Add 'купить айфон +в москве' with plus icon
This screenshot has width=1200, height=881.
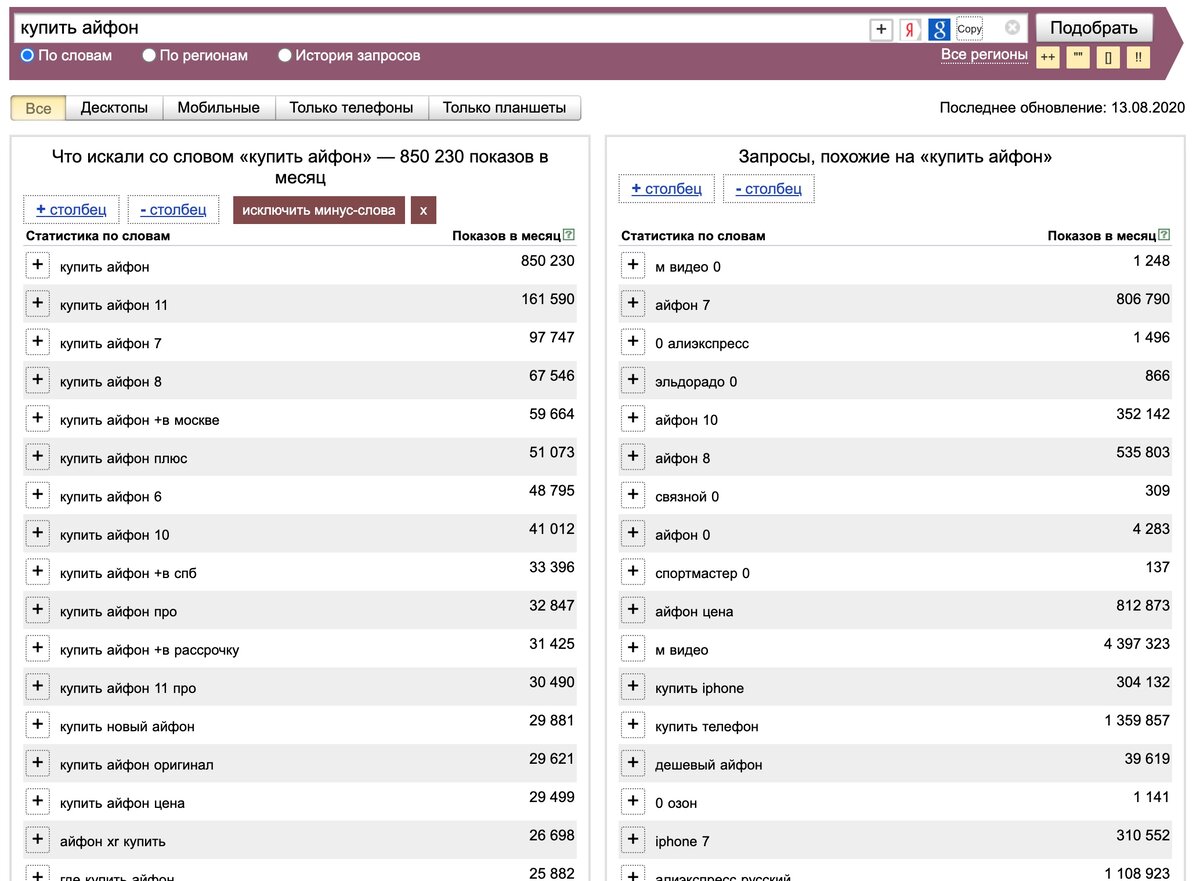pyautogui.click(x=38, y=418)
